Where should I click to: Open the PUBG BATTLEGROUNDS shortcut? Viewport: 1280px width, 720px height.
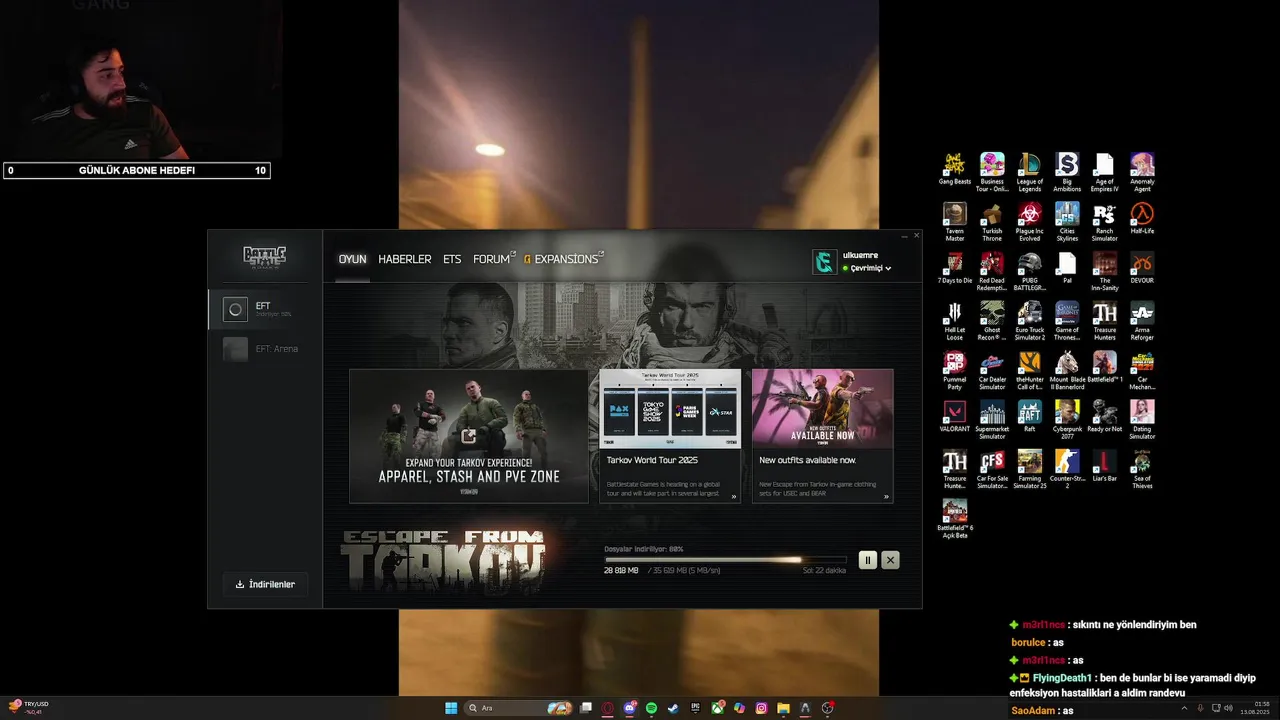click(x=1029, y=272)
